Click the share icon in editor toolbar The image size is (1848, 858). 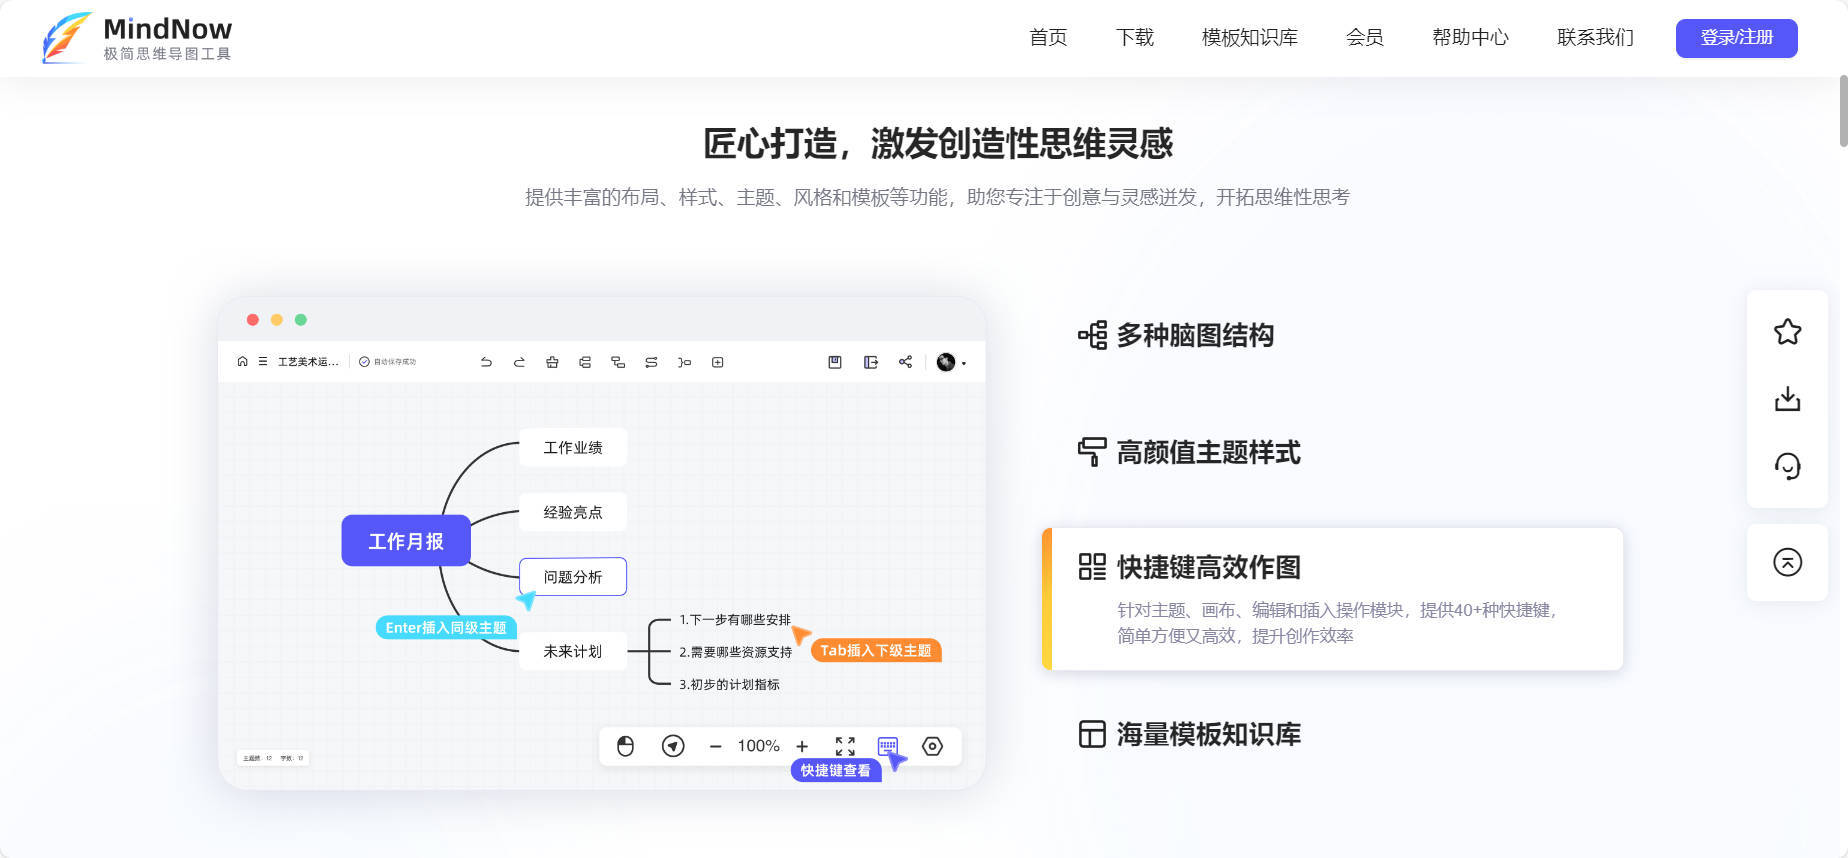point(905,362)
